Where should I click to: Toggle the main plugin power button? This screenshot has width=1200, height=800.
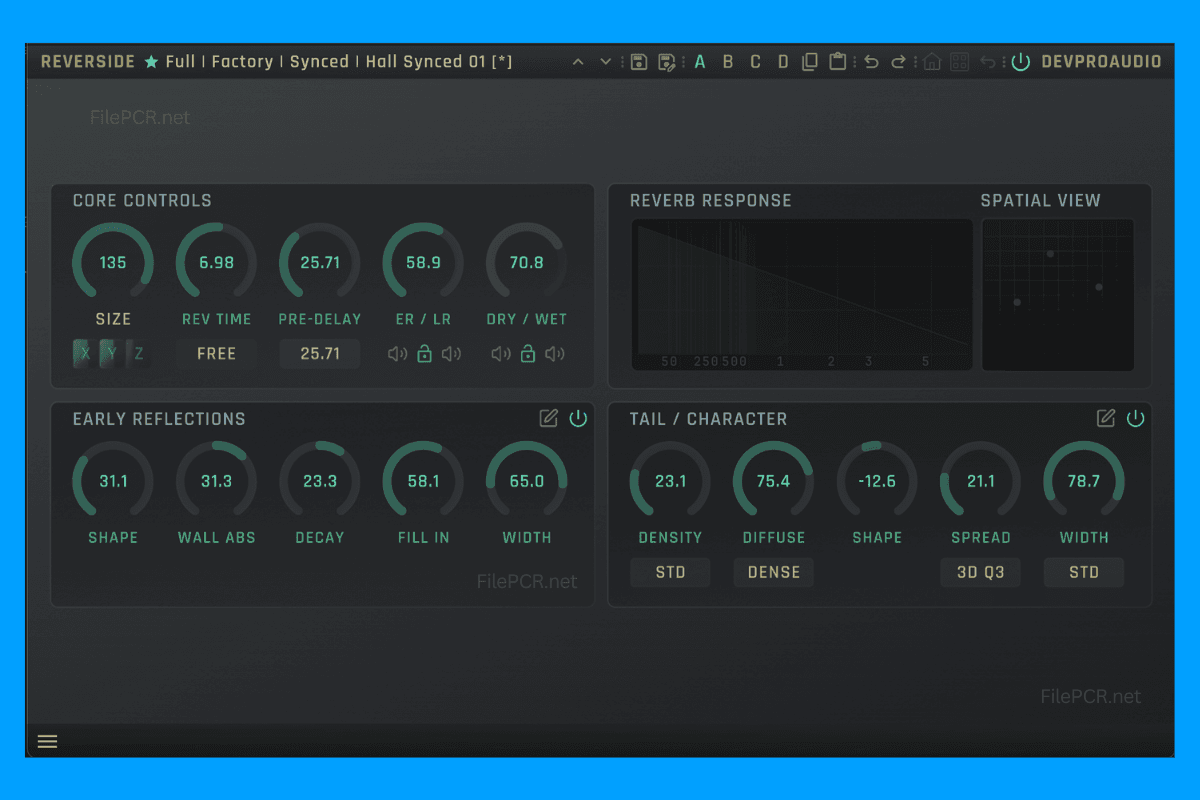click(1020, 62)
